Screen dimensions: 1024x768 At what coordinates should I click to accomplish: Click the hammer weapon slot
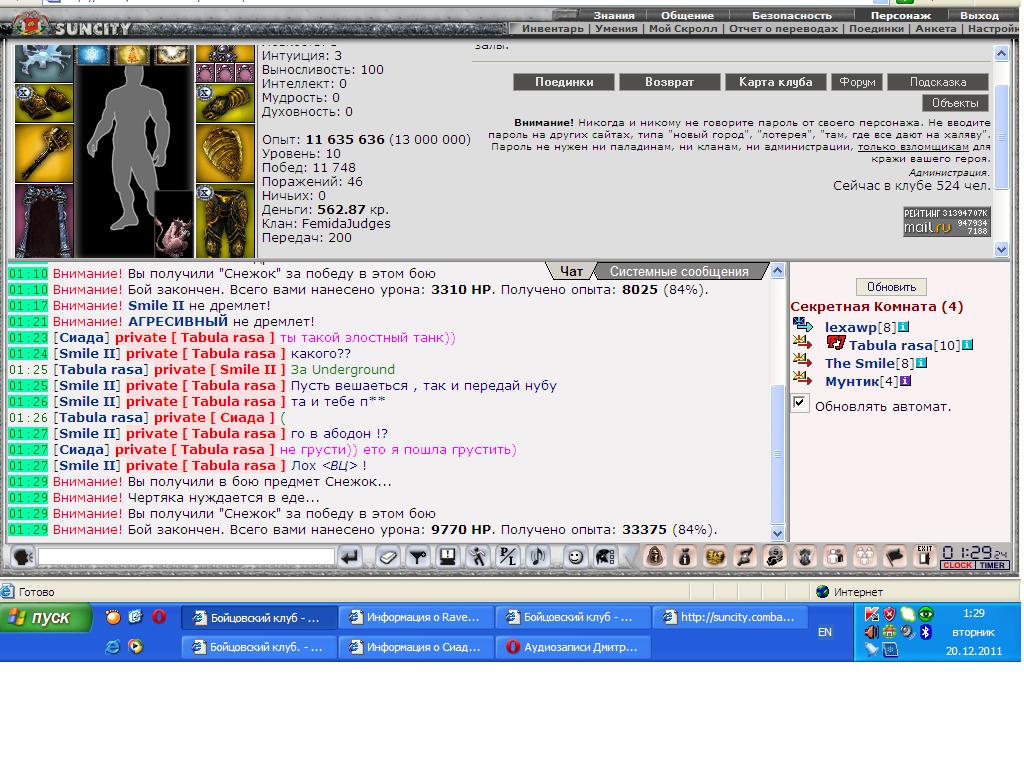44,152
